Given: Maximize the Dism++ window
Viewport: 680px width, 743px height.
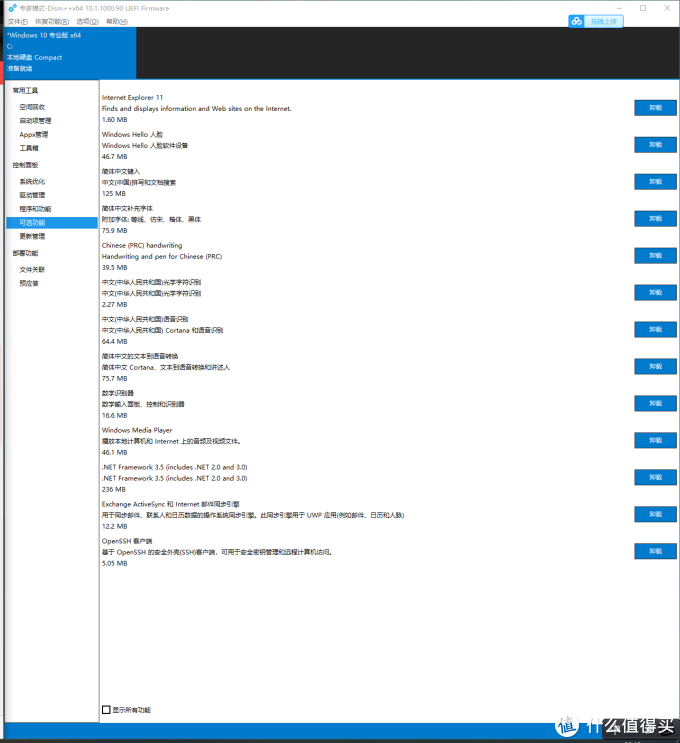Looking at the screenshot, I should click(x=643, y=8).
